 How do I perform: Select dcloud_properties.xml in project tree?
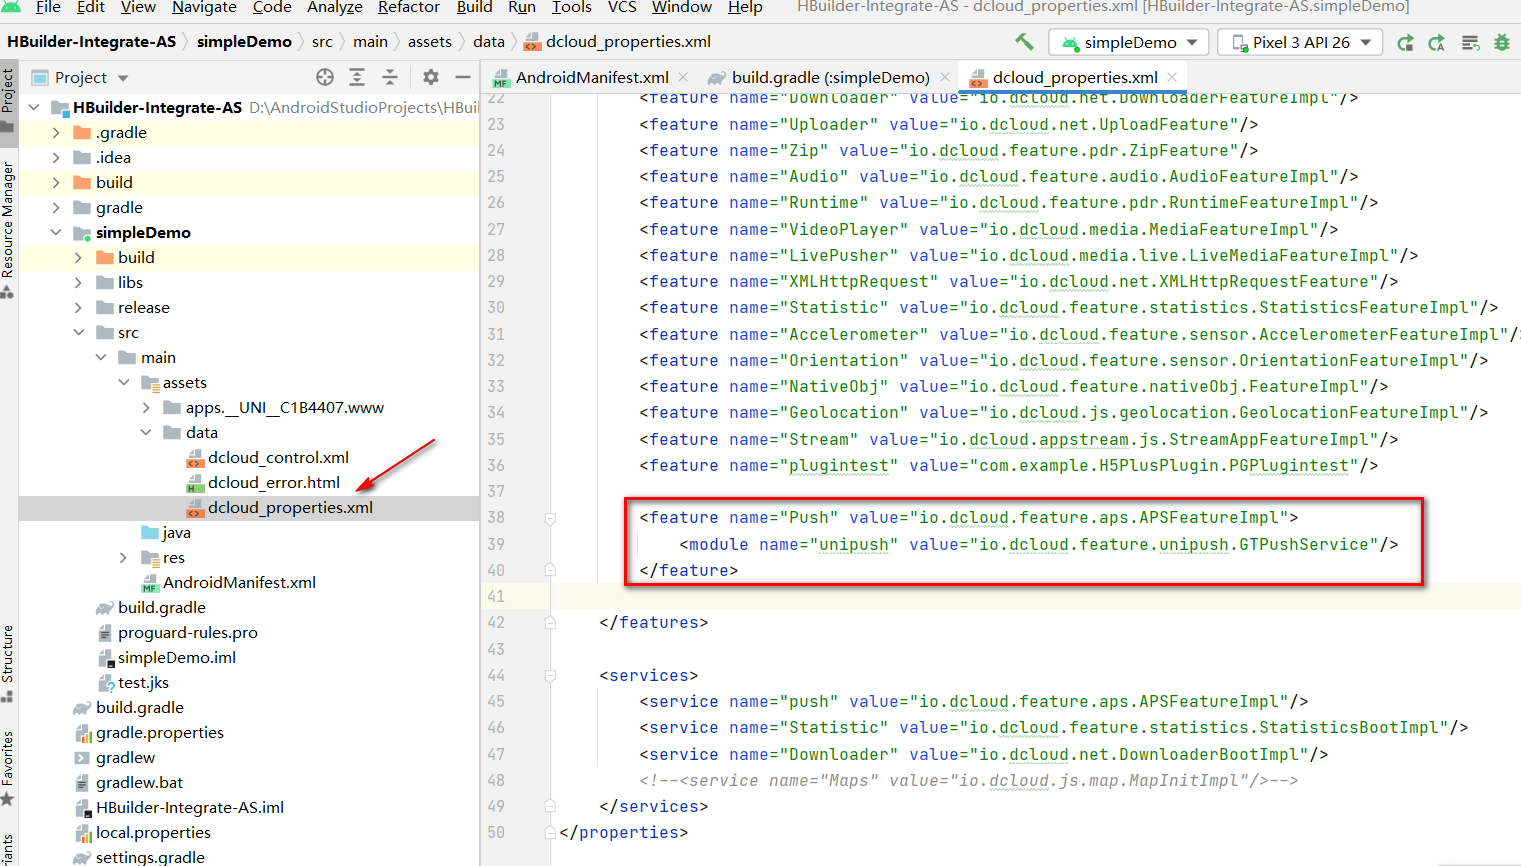click(x=290, y=507)
